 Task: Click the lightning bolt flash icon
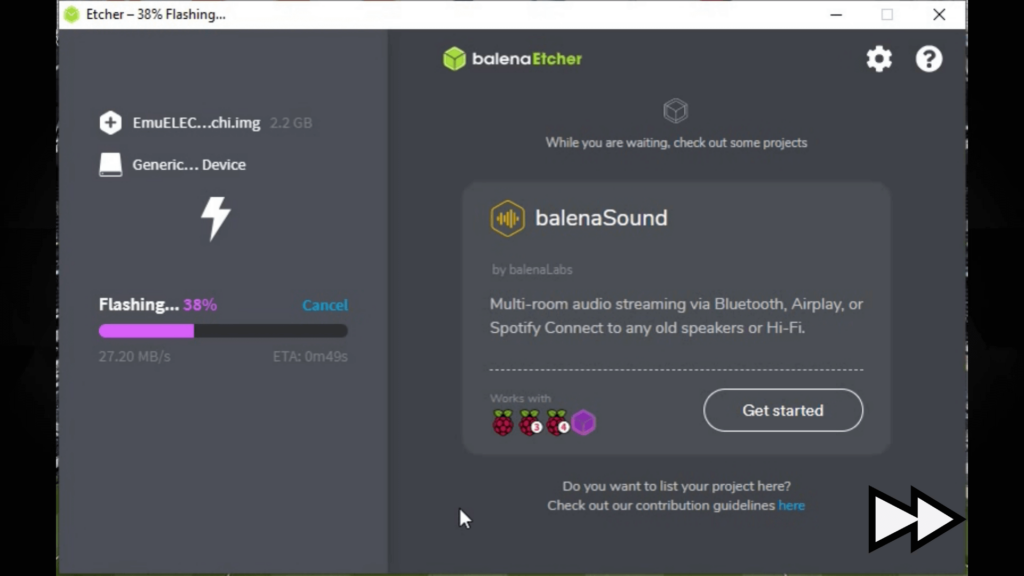point(216,218)
